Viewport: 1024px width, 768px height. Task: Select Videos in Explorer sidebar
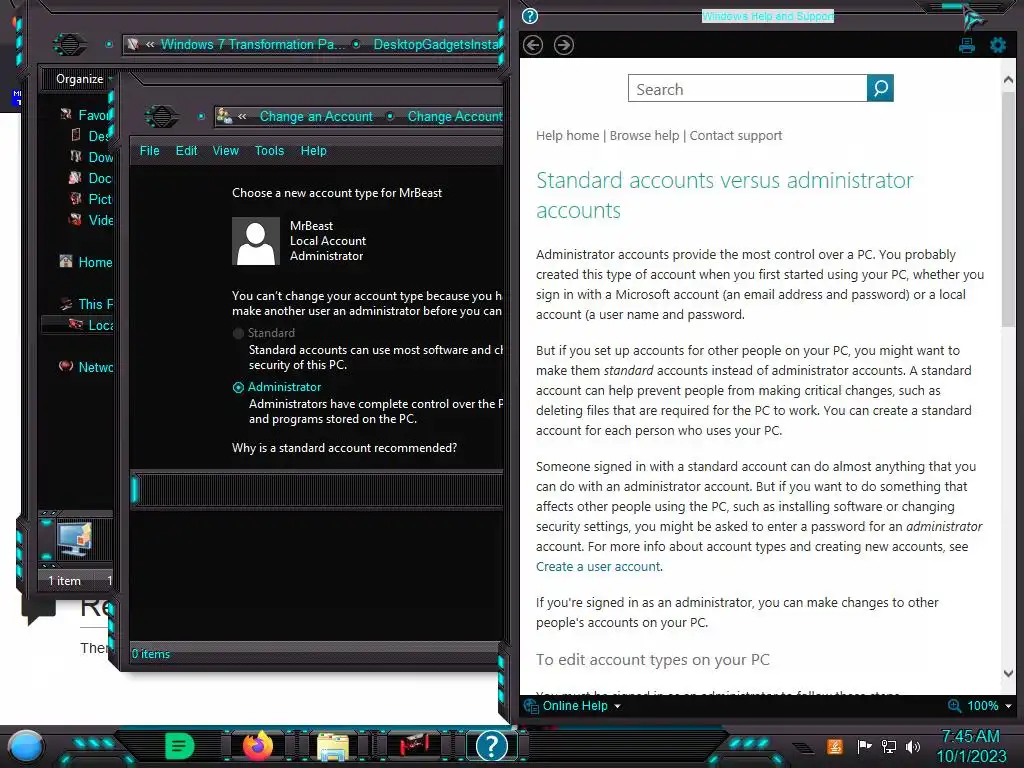(91, 219)
